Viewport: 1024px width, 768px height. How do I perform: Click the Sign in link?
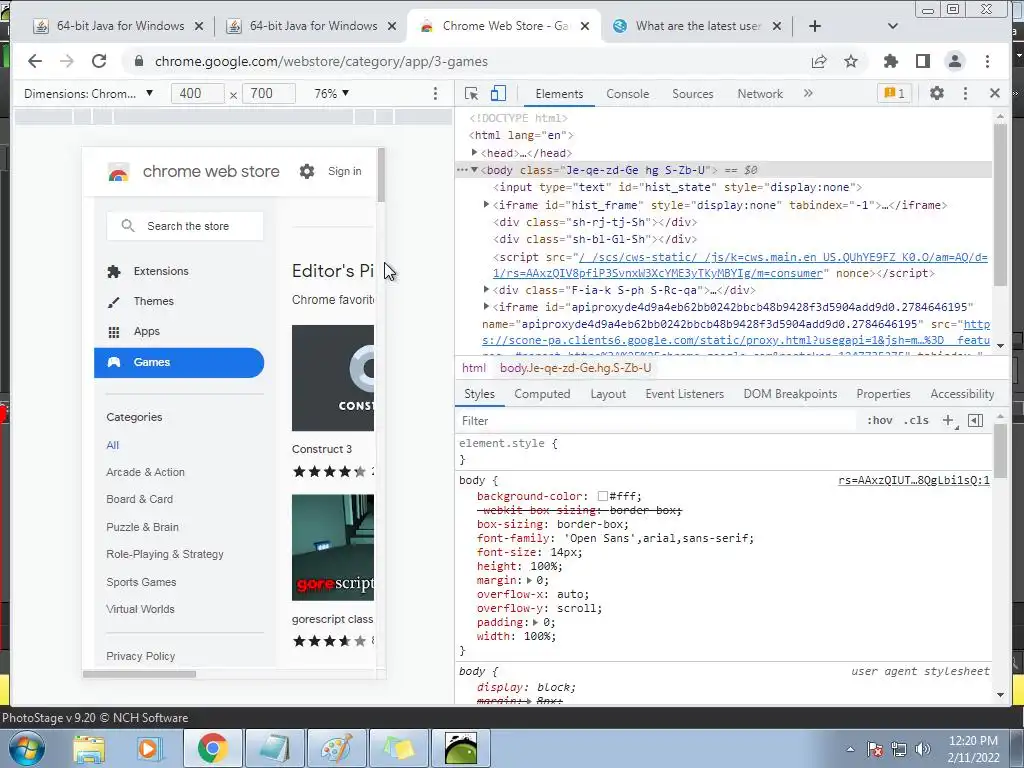point(344,171)
